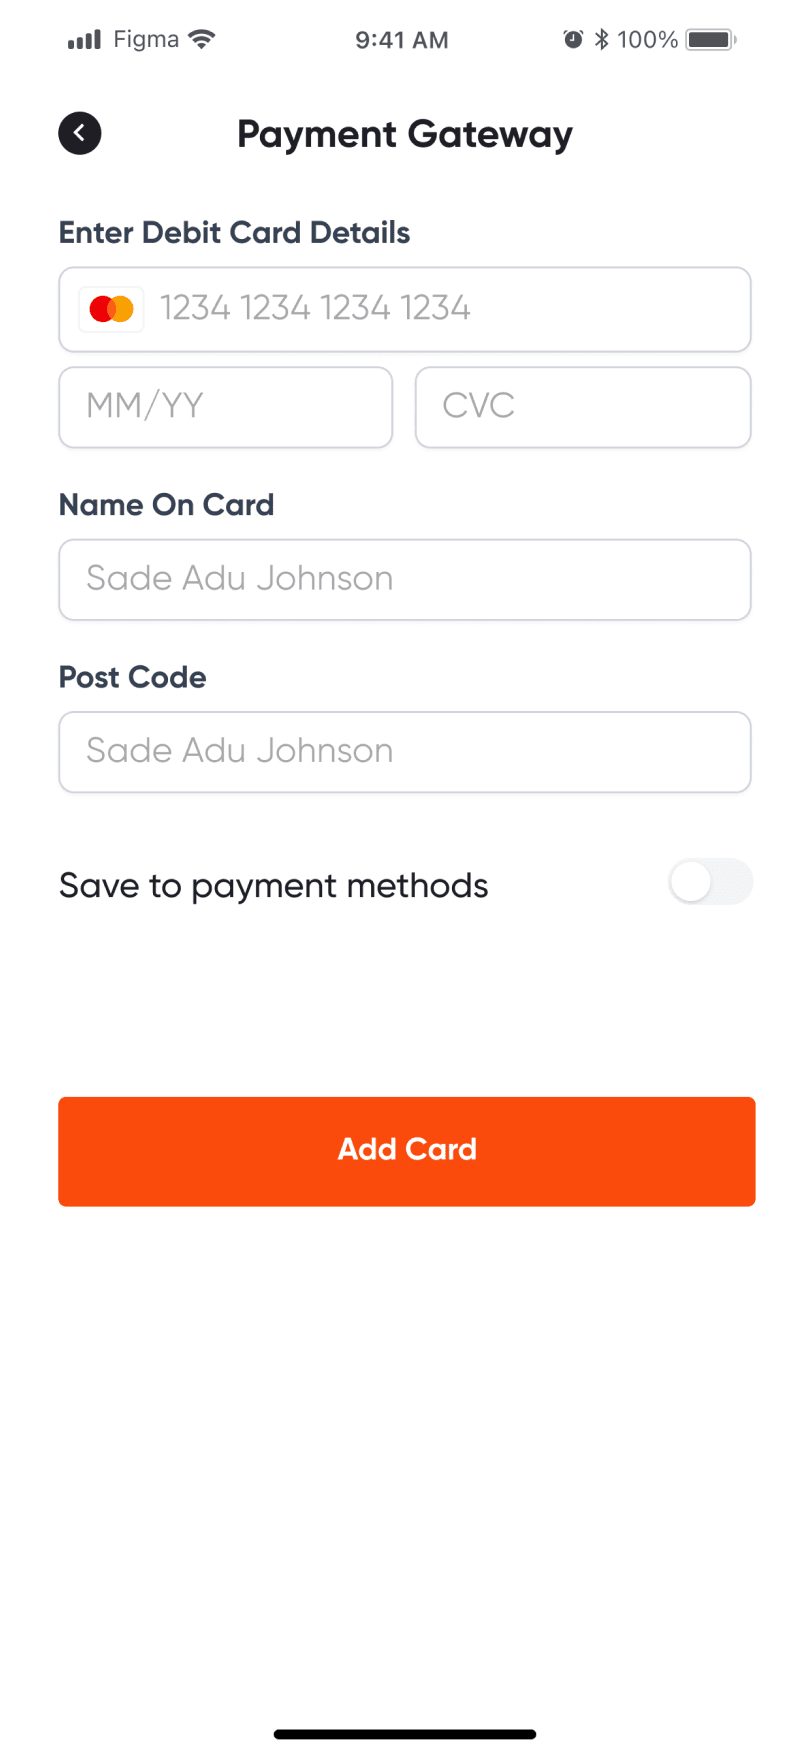Screen dimensions: 810x1755
Task: Select the CVC security code field
Action: coord(583,407)
